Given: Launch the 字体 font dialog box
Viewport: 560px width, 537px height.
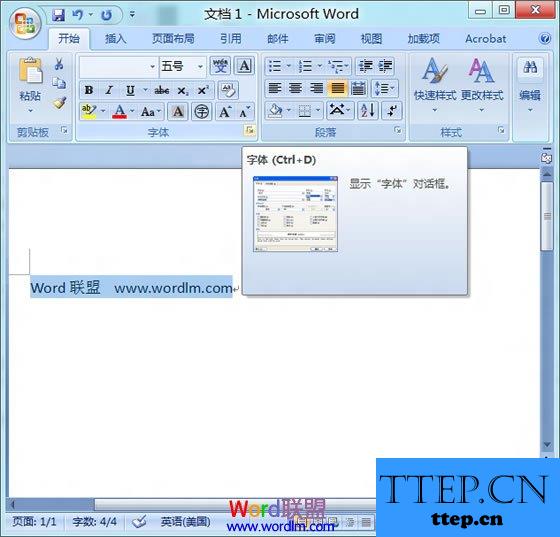Looking at the screenshot, I should point(249,130).
